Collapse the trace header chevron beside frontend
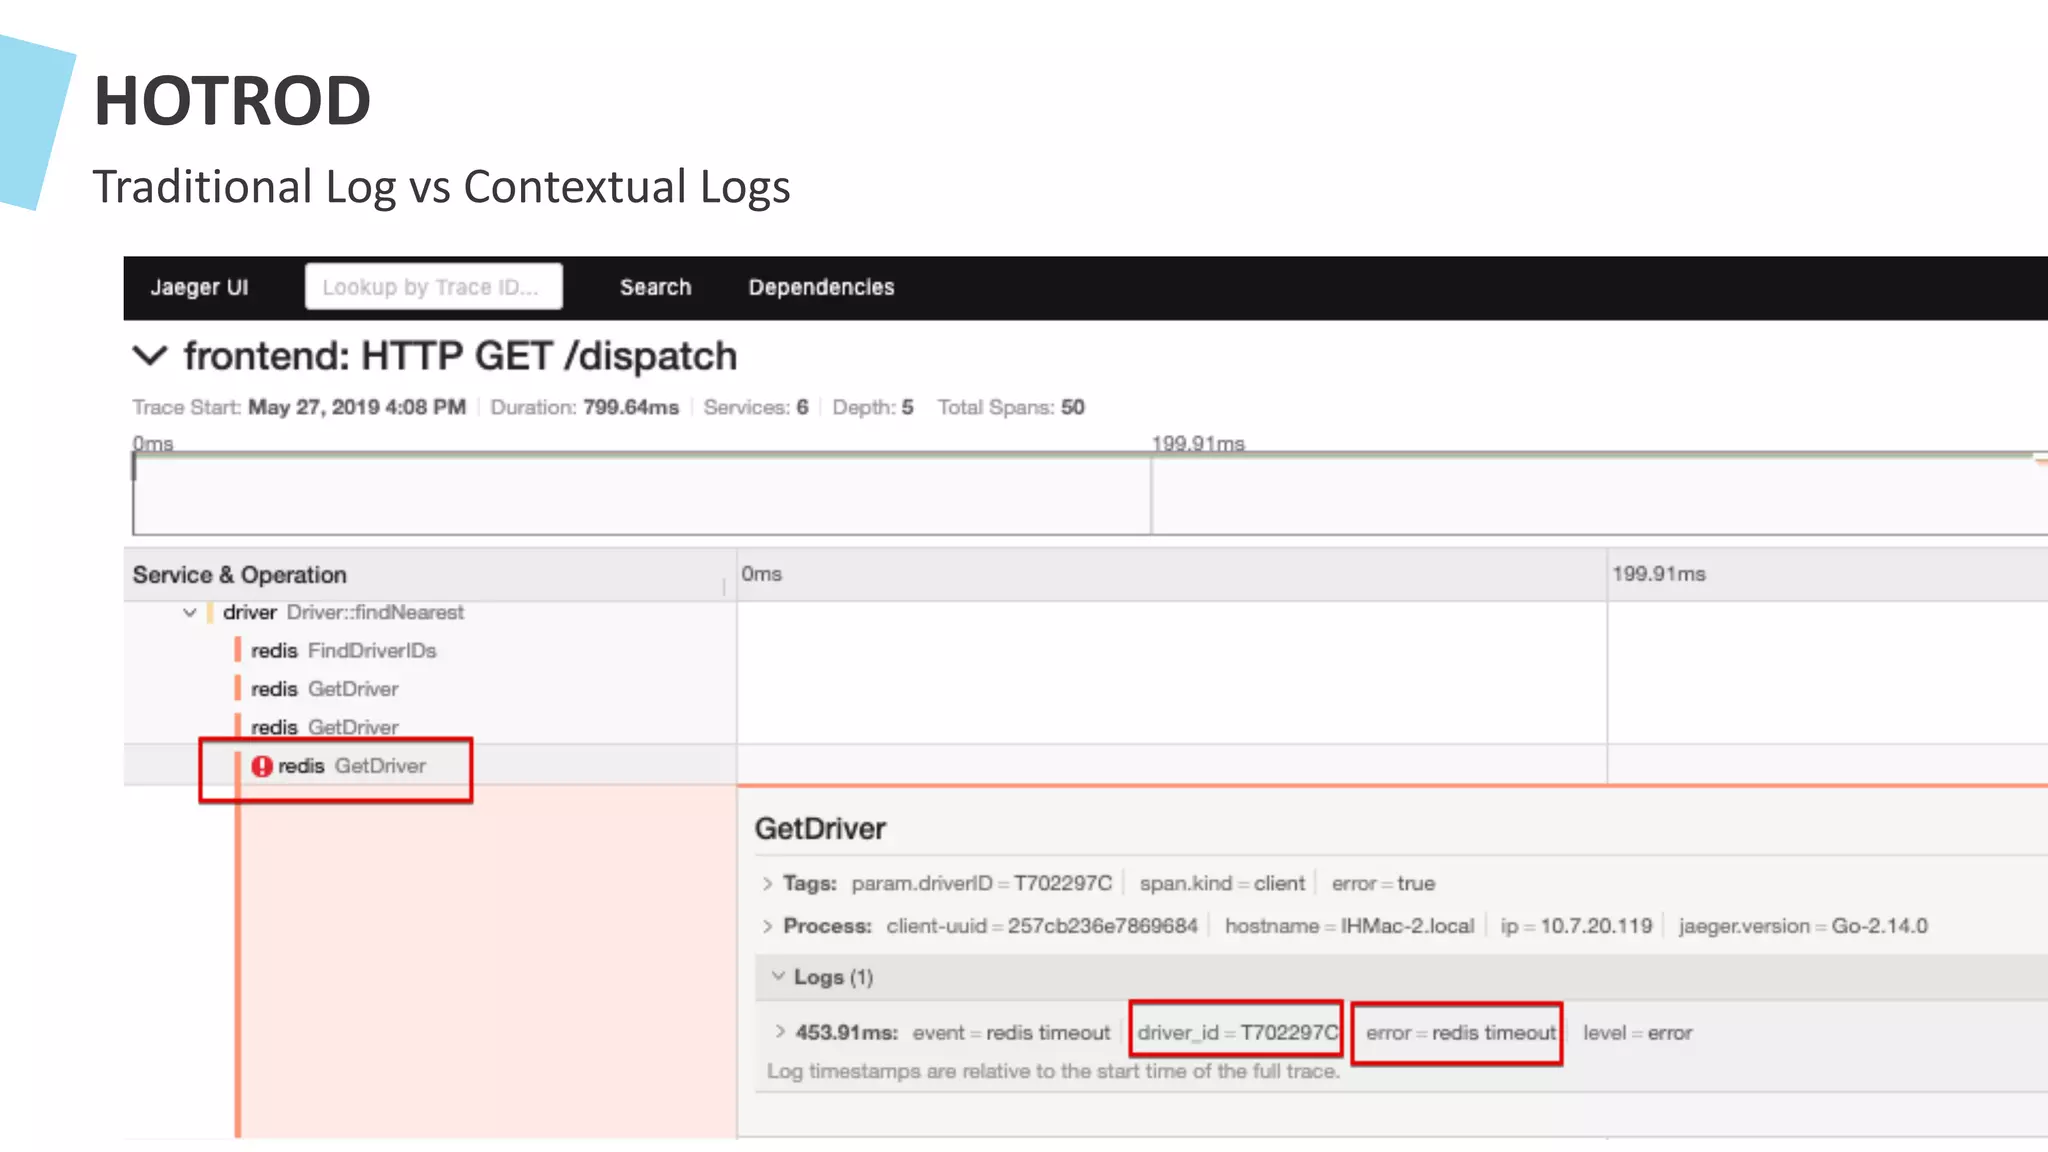The height and width of the screenshot is (1152, 2048). [x=150, y=356]
